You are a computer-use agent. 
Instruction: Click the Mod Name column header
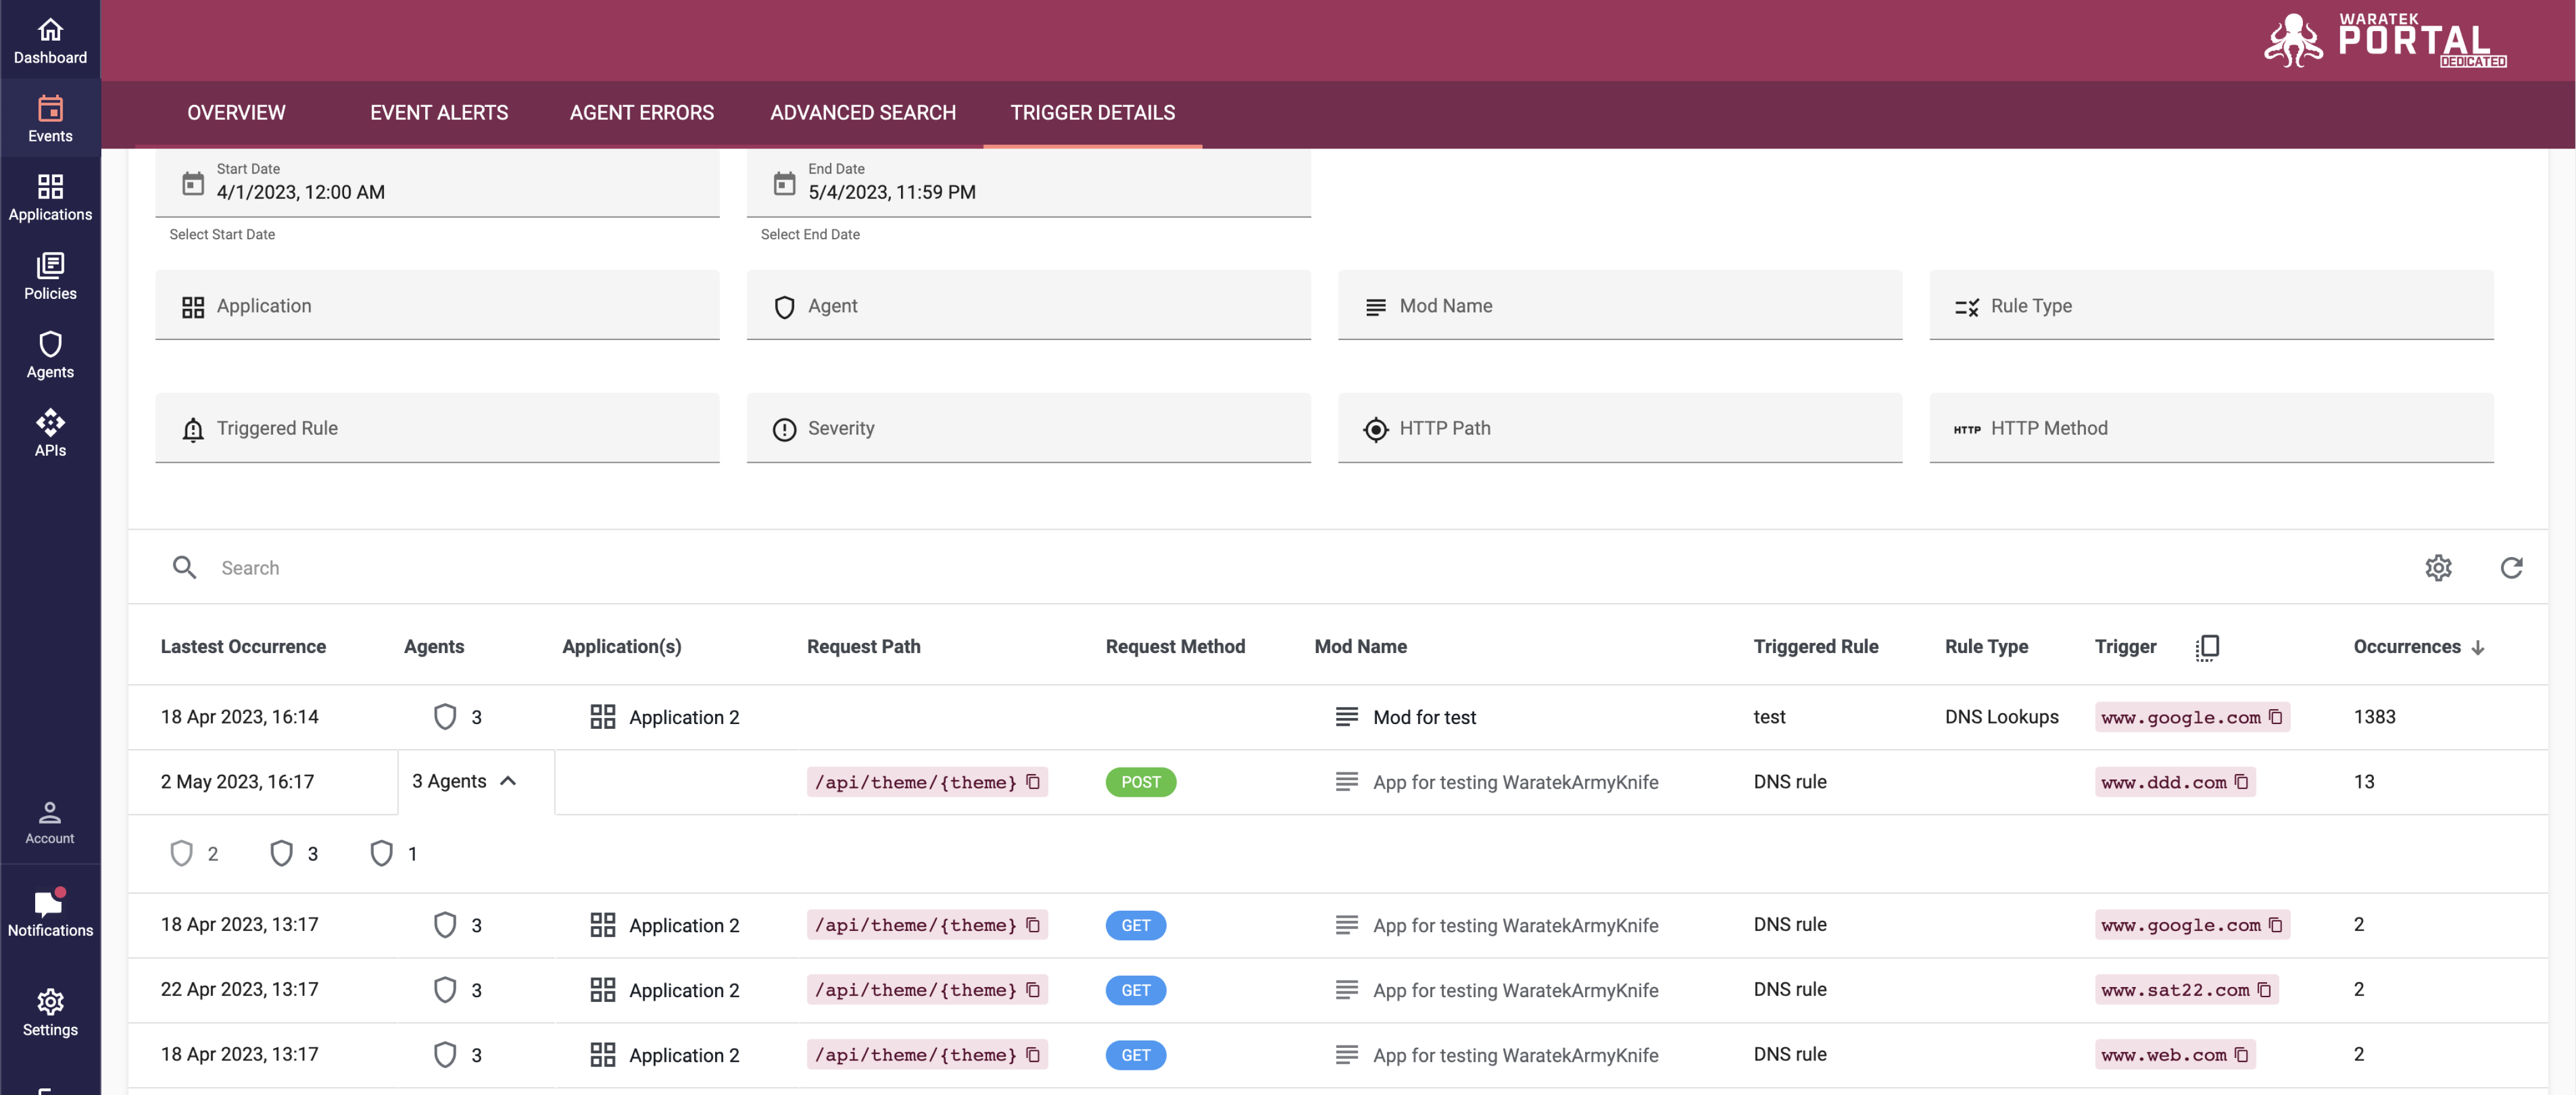tap(1360, 647)
